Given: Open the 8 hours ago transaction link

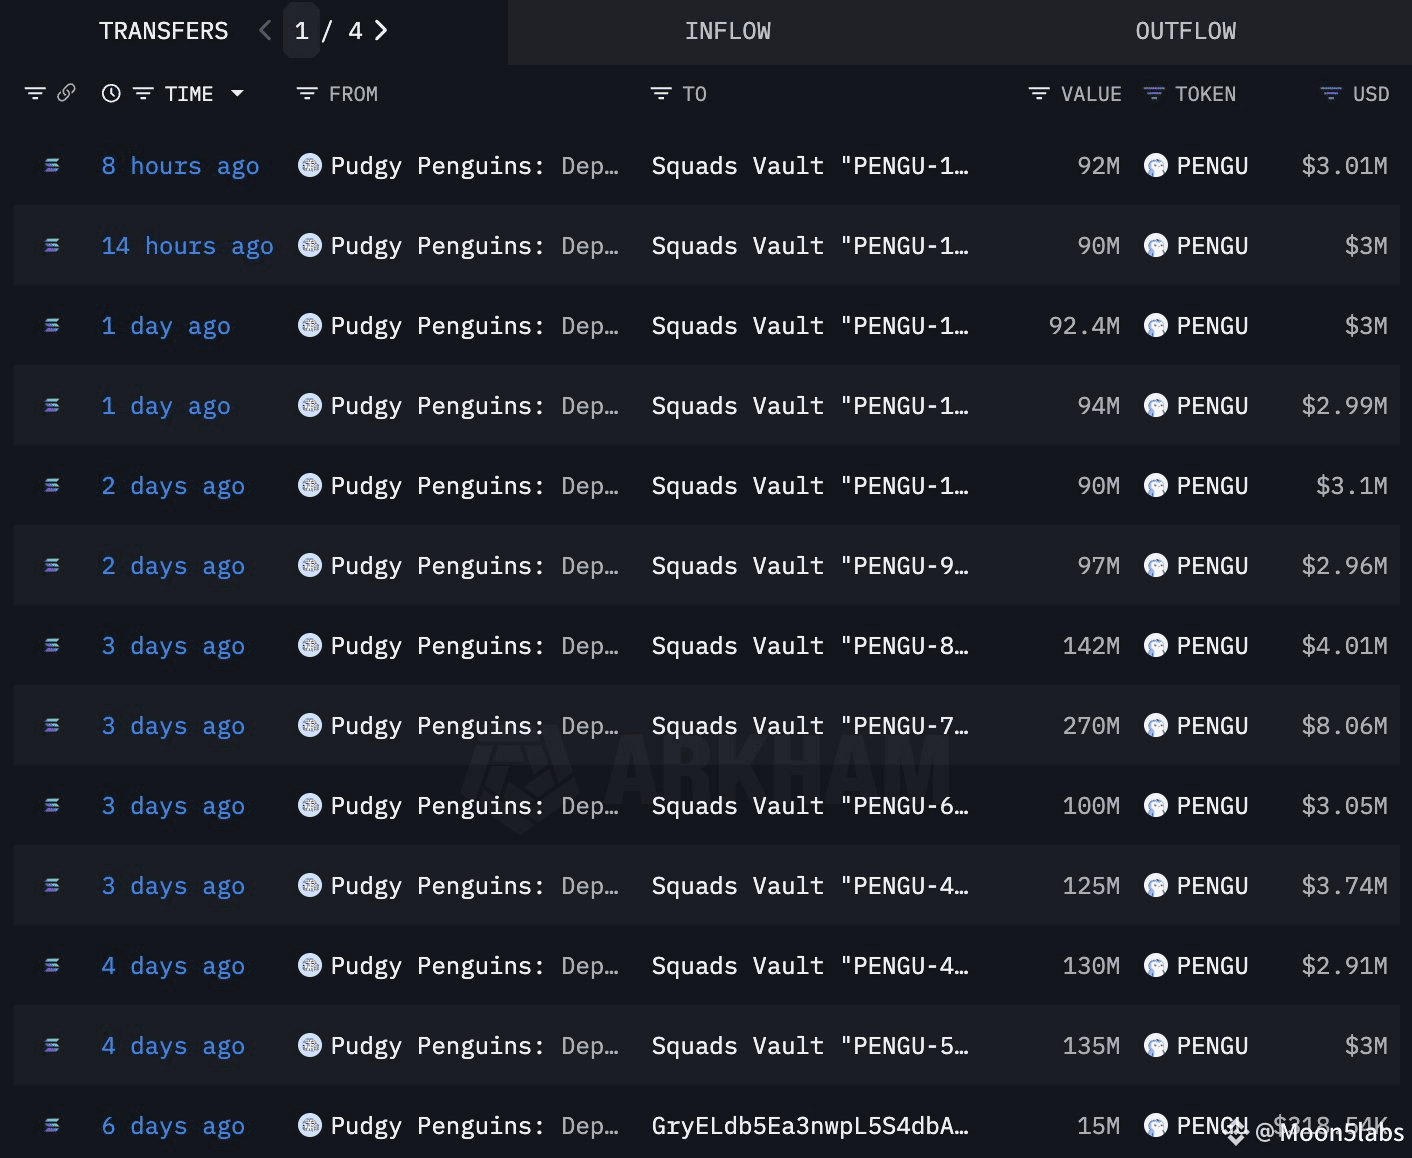Looking at the screenshot, I should click(x=180, y=166).
